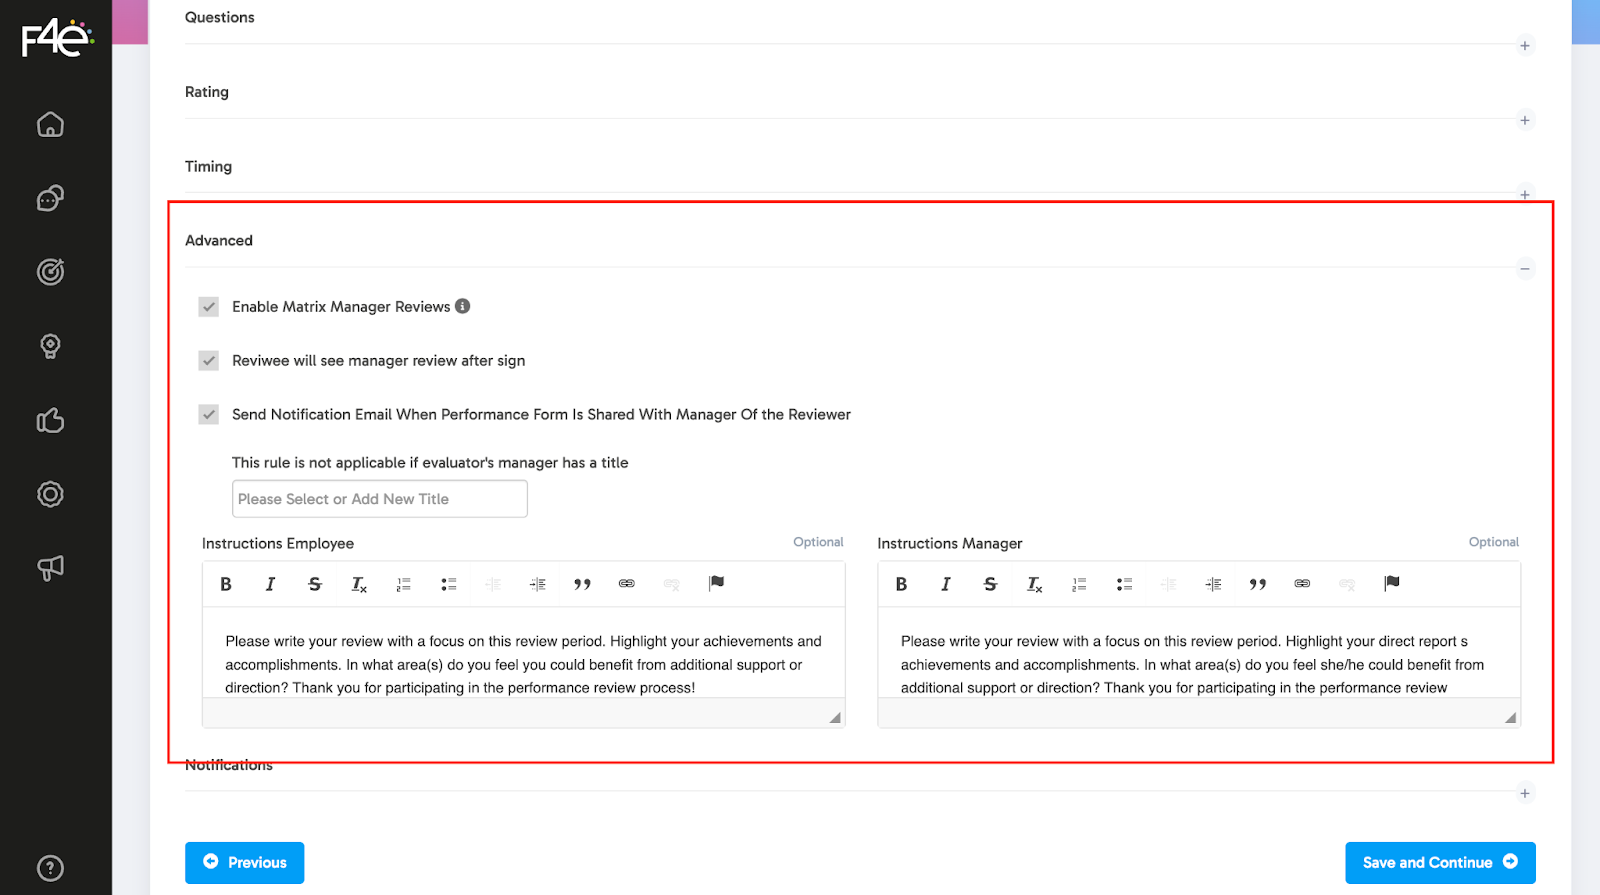Insert link in Instructions Manager editor
This screenshot has height=895, width=1600.
1302,584
